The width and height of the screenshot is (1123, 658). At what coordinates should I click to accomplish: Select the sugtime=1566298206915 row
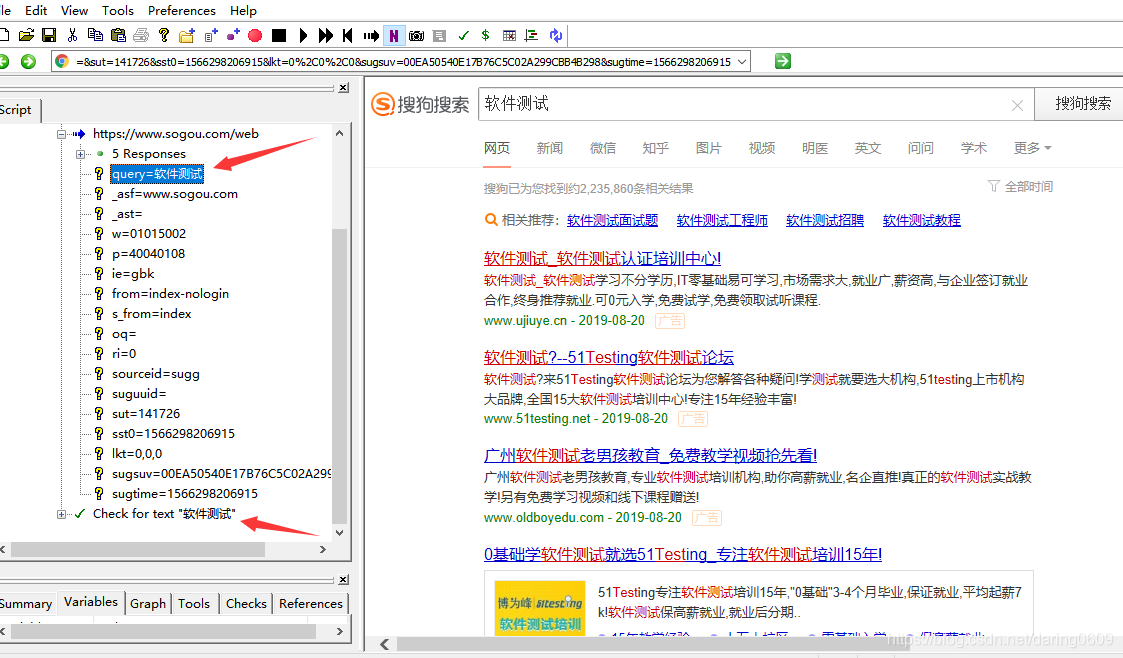[x=185, y=494]
